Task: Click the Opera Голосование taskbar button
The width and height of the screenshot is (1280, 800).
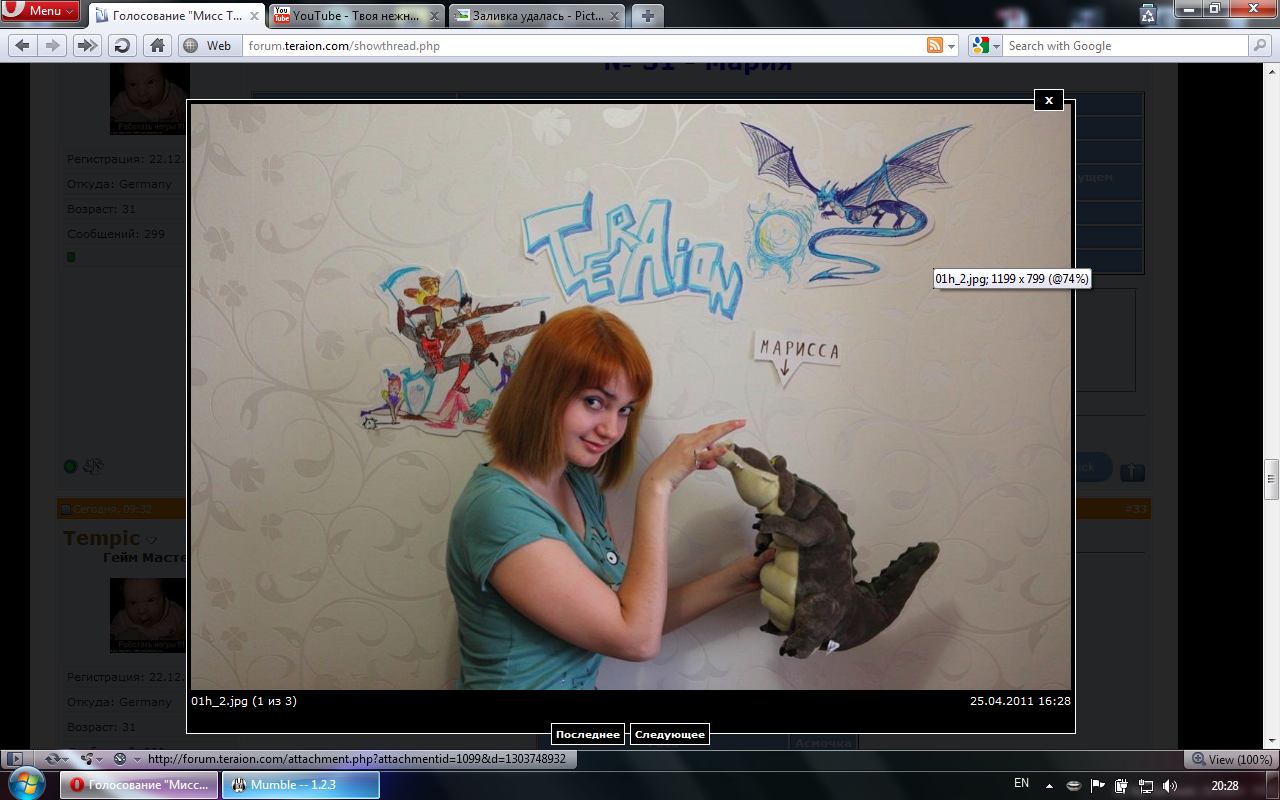Action: (x=139, y=785)
